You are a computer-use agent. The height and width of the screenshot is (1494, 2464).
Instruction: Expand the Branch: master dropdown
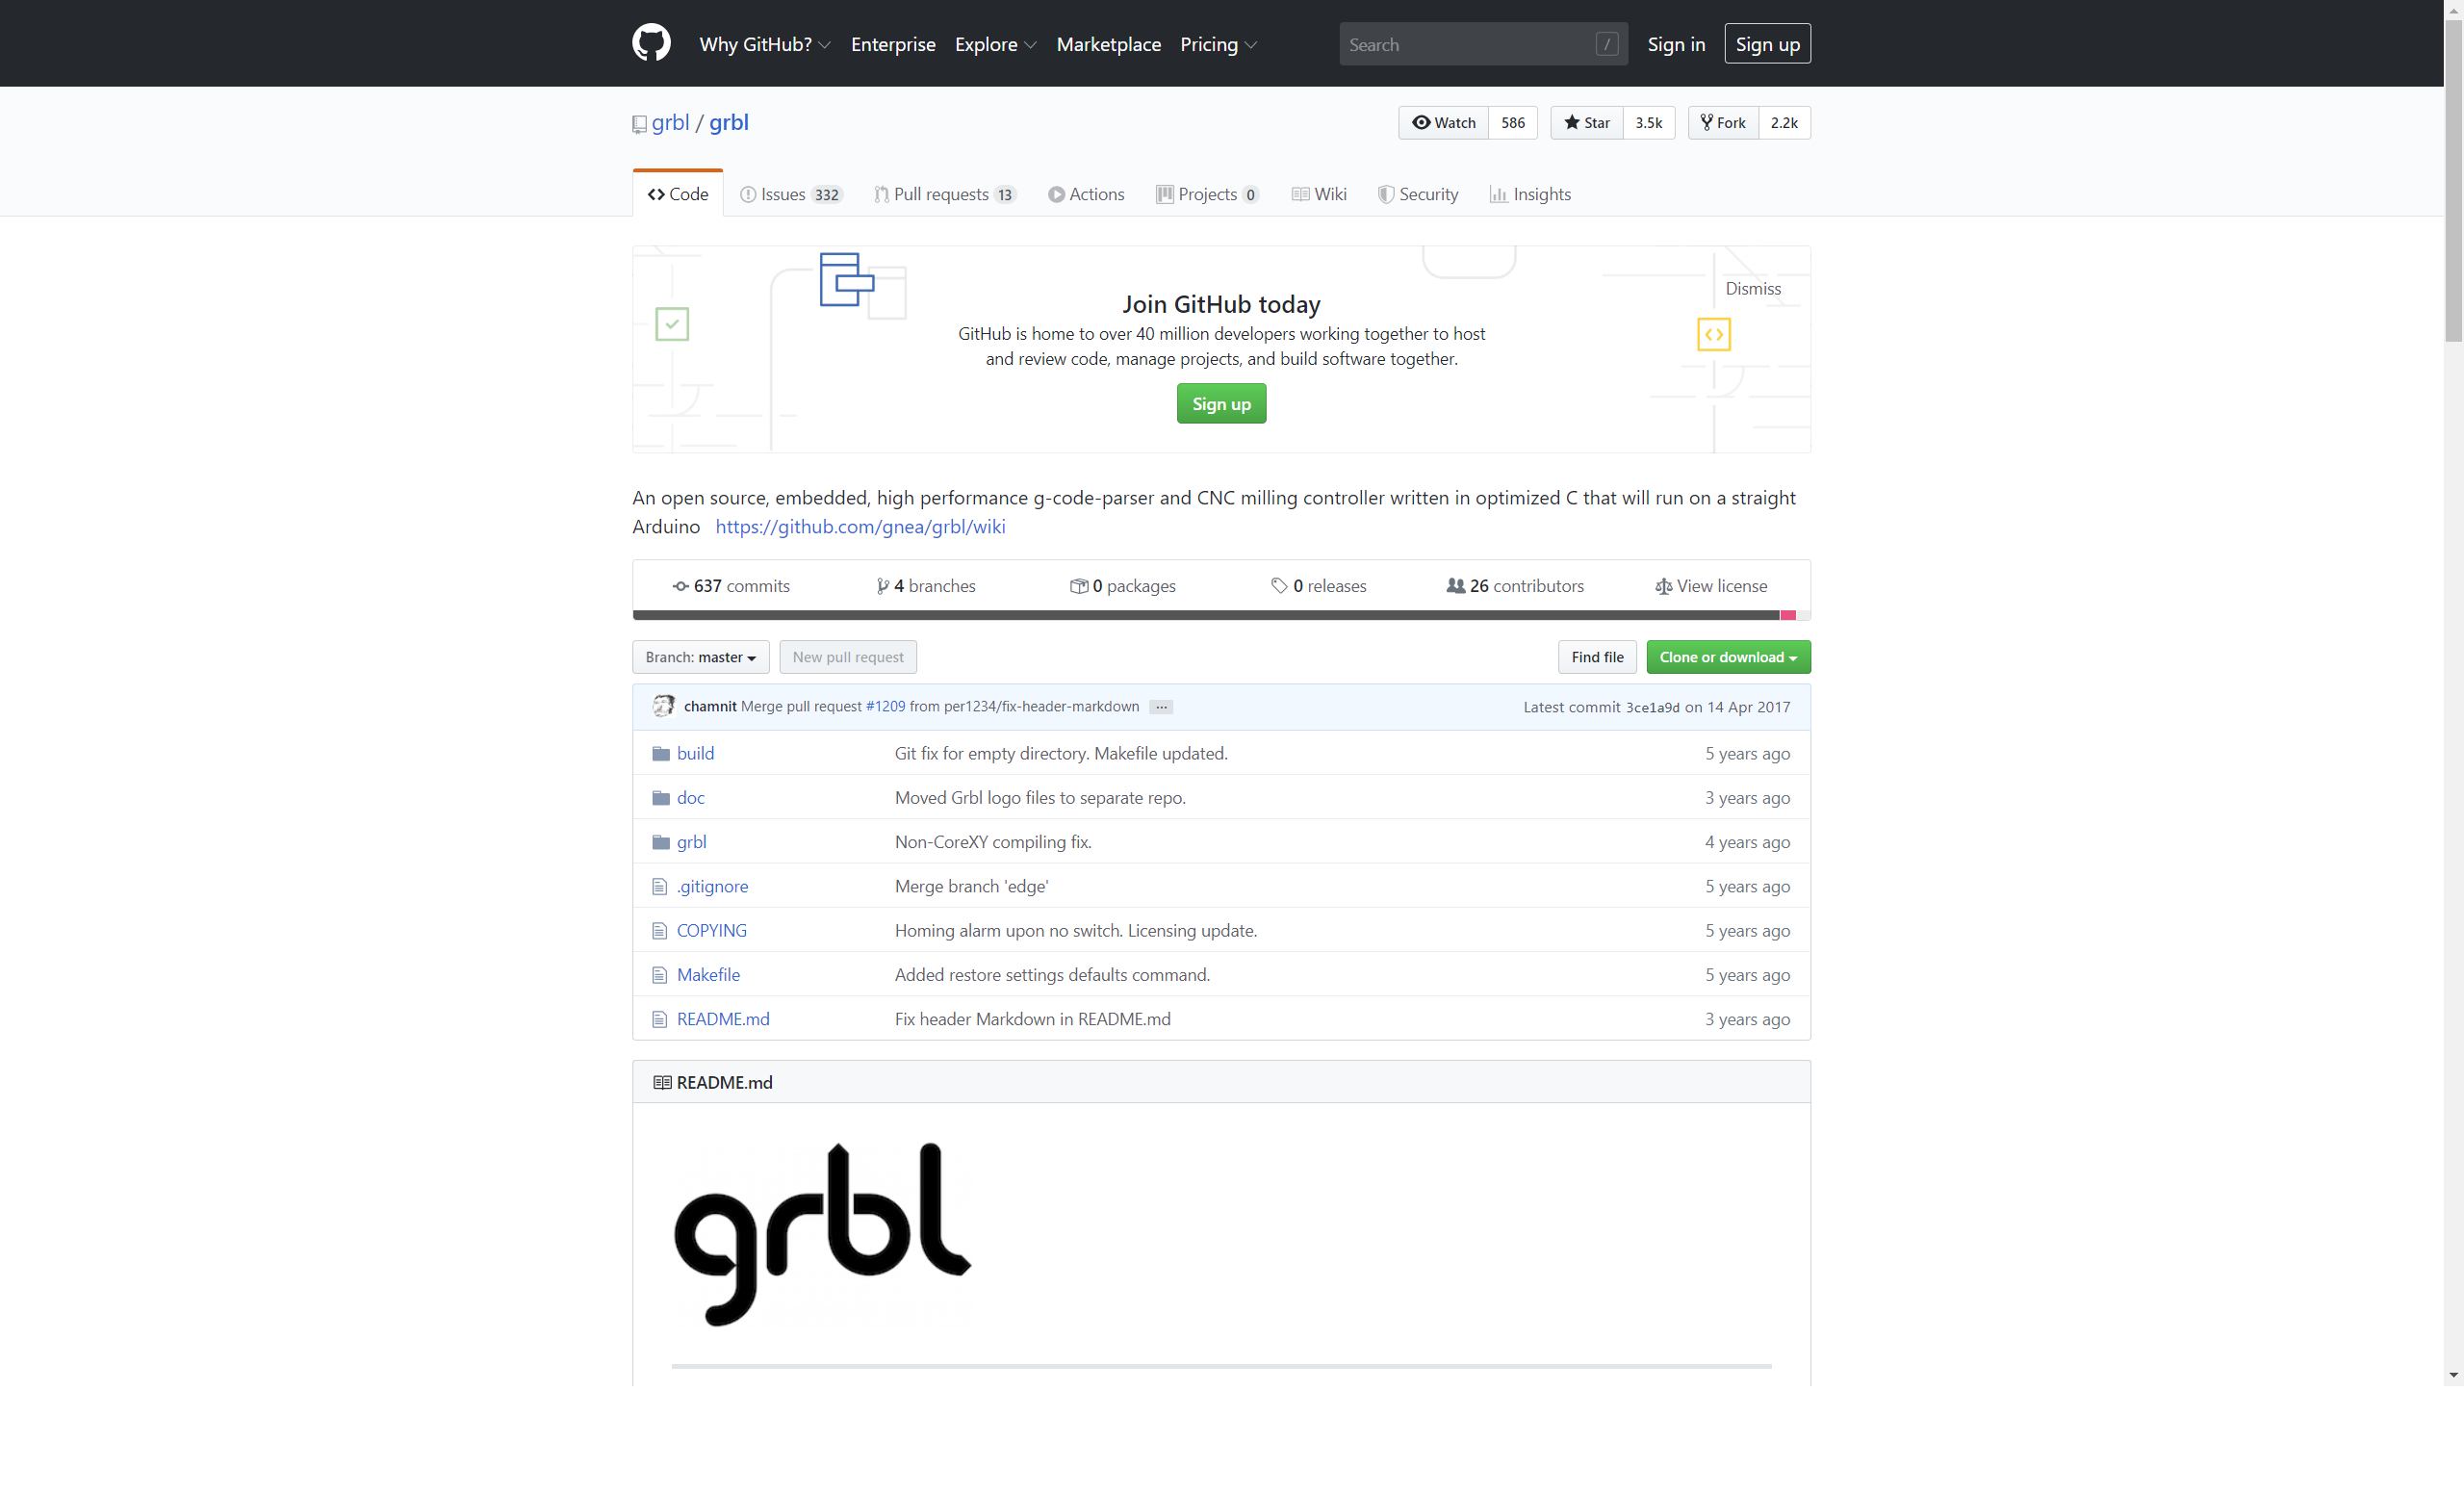(700, 657)
